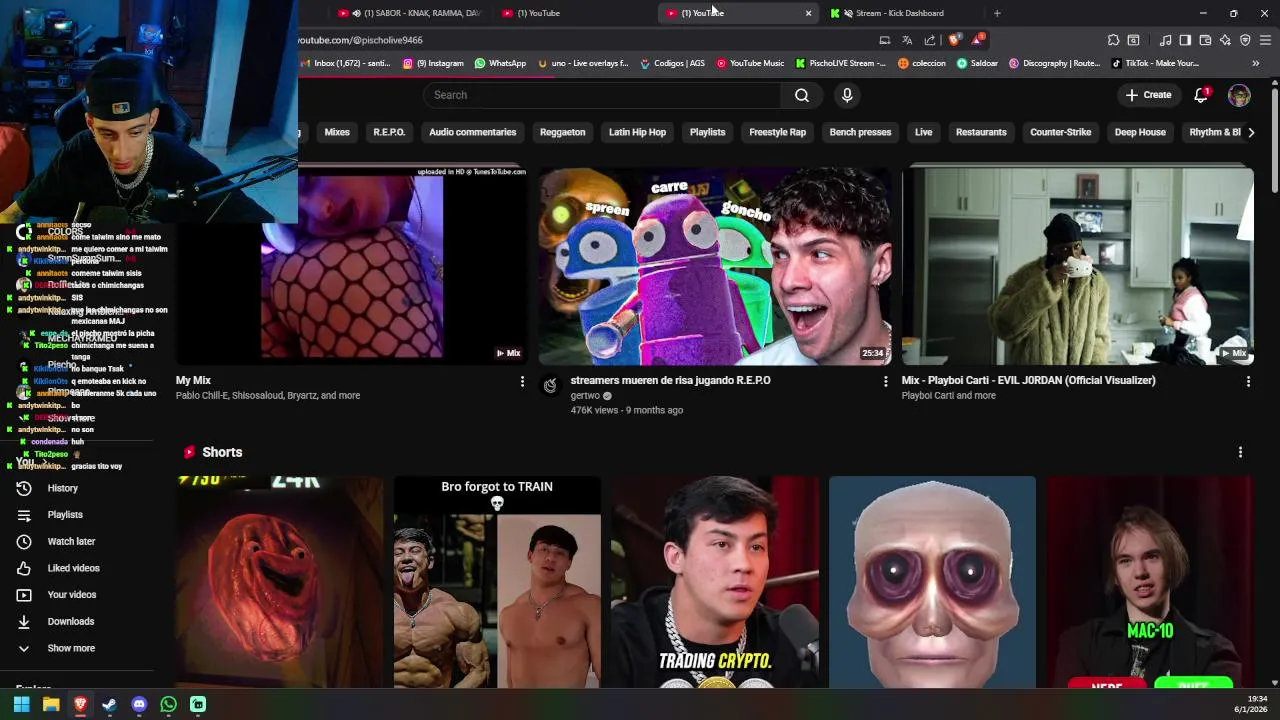Open the Bro forgot to TRAIN short
Image resolution: width=1280 pixels, height=720 pixels.
(497, 582)
